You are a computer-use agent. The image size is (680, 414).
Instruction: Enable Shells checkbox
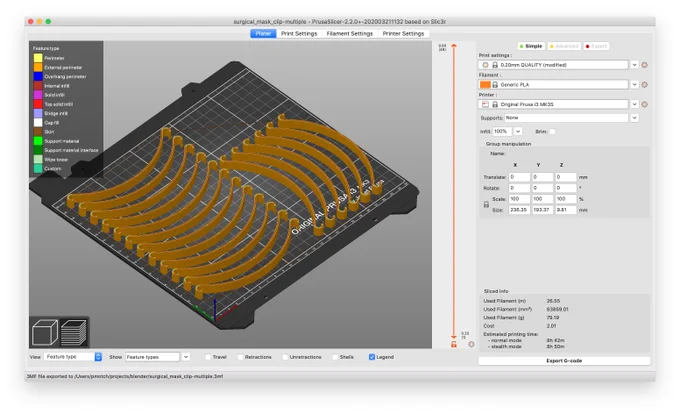[335, 357]
